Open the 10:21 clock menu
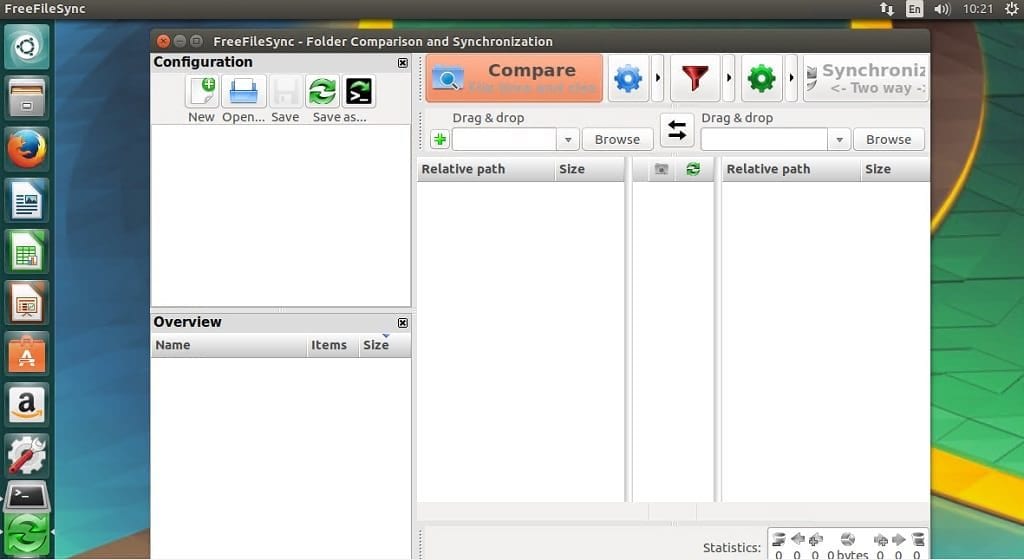The image size is (1024, 560). pyautogui.click(x=978, y=9)
